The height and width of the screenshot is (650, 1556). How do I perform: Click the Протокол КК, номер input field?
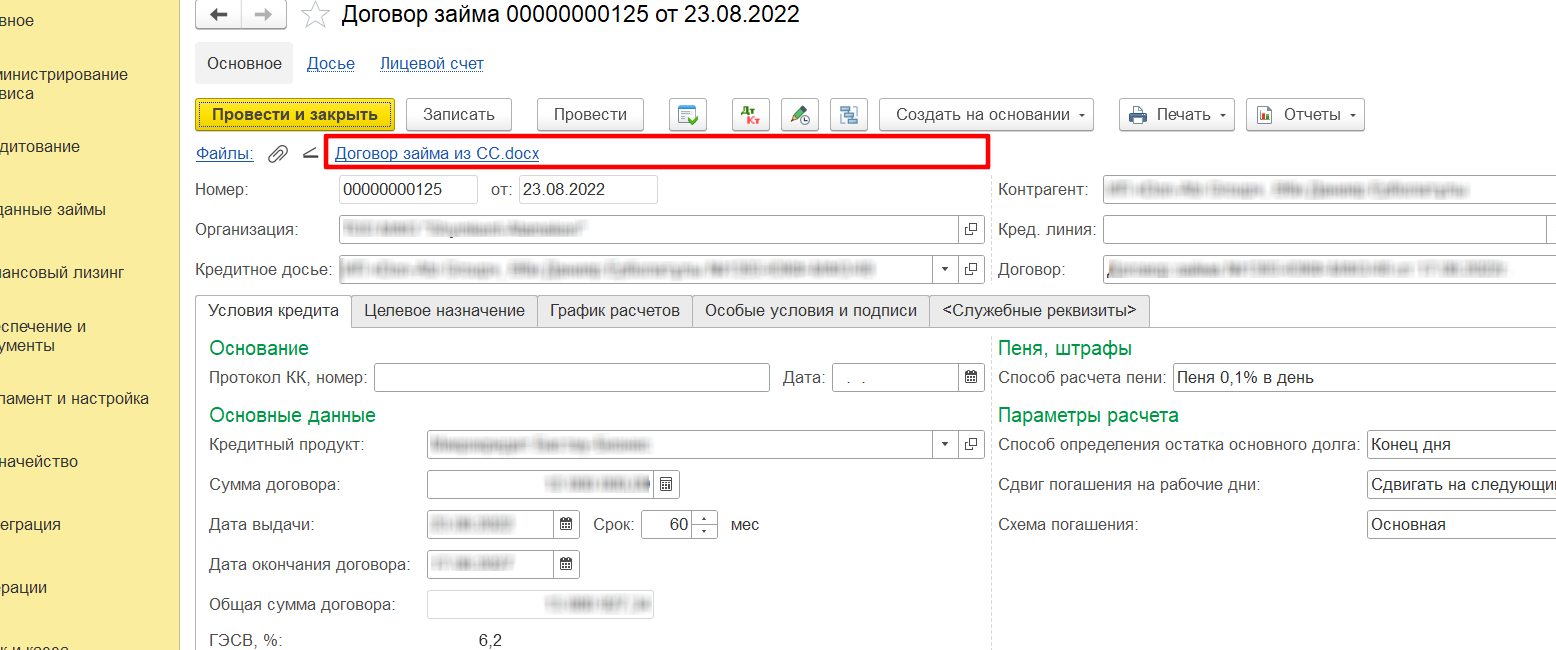point(571,378)
